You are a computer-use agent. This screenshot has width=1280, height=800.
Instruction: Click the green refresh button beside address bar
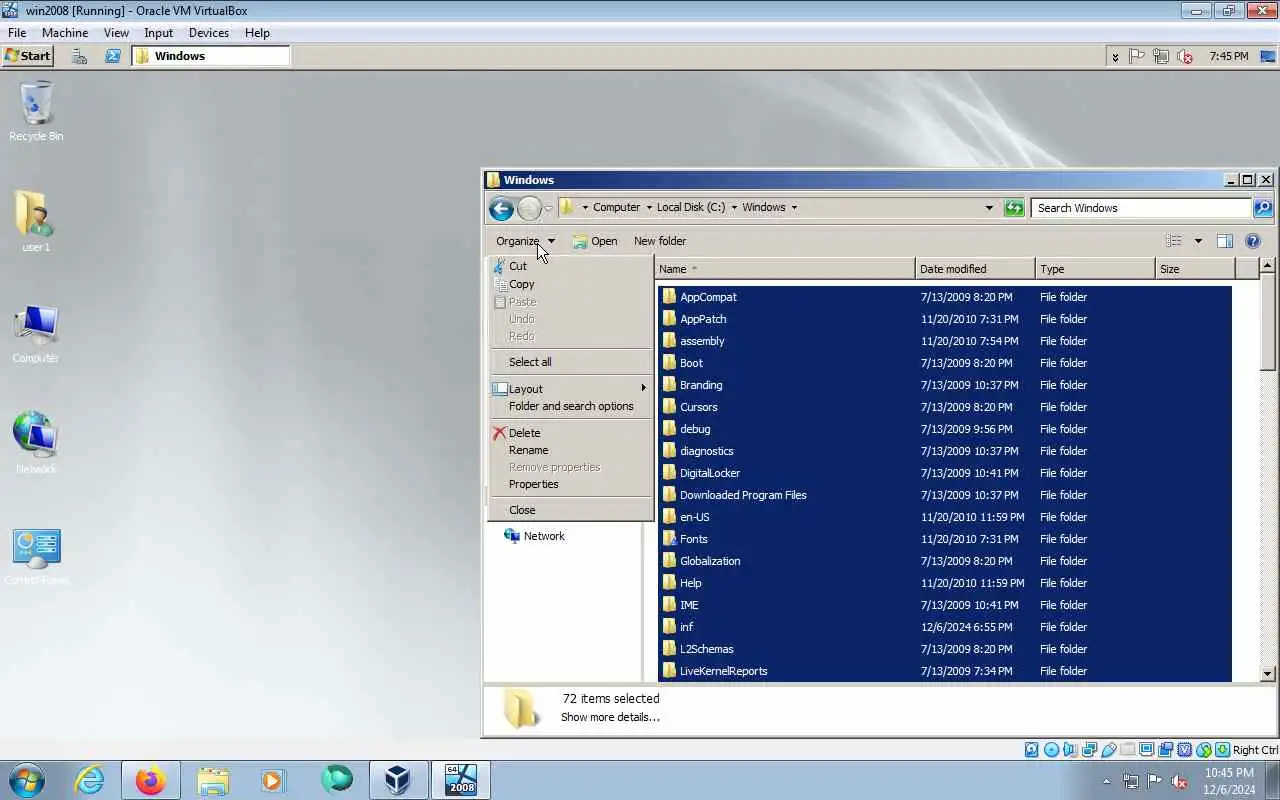tap(1014, 208)
